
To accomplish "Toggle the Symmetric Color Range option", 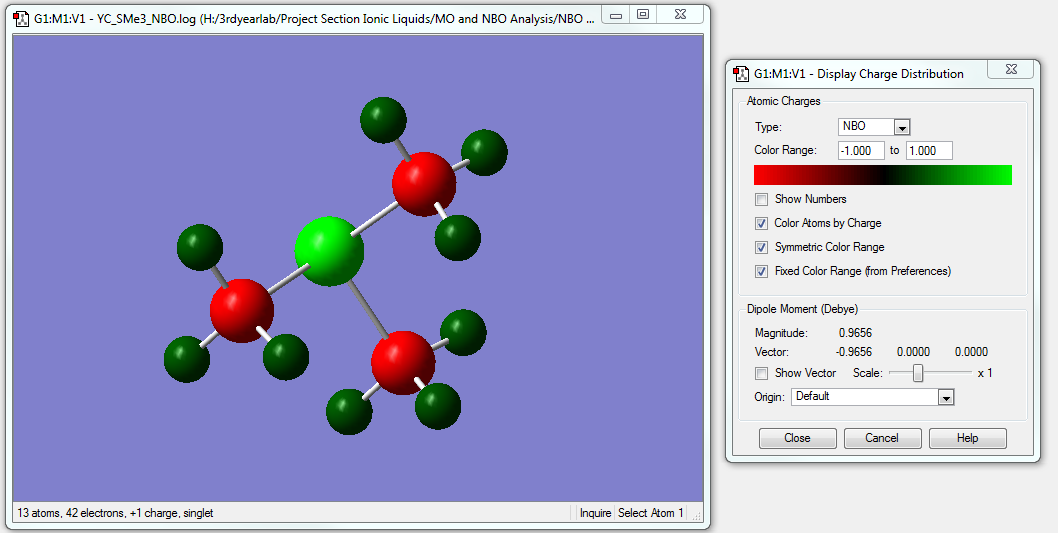I will [x=762, y=247].
